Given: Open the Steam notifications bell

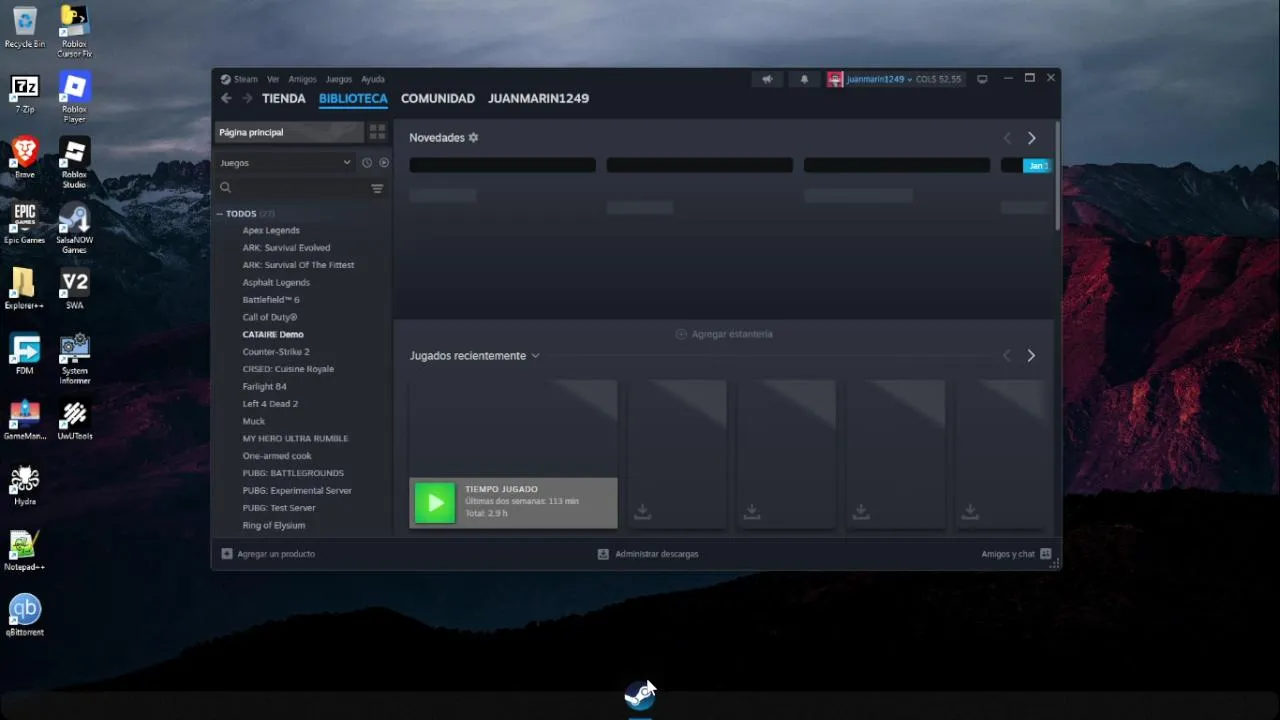Looking at the screenshot, I should [804, 79].
